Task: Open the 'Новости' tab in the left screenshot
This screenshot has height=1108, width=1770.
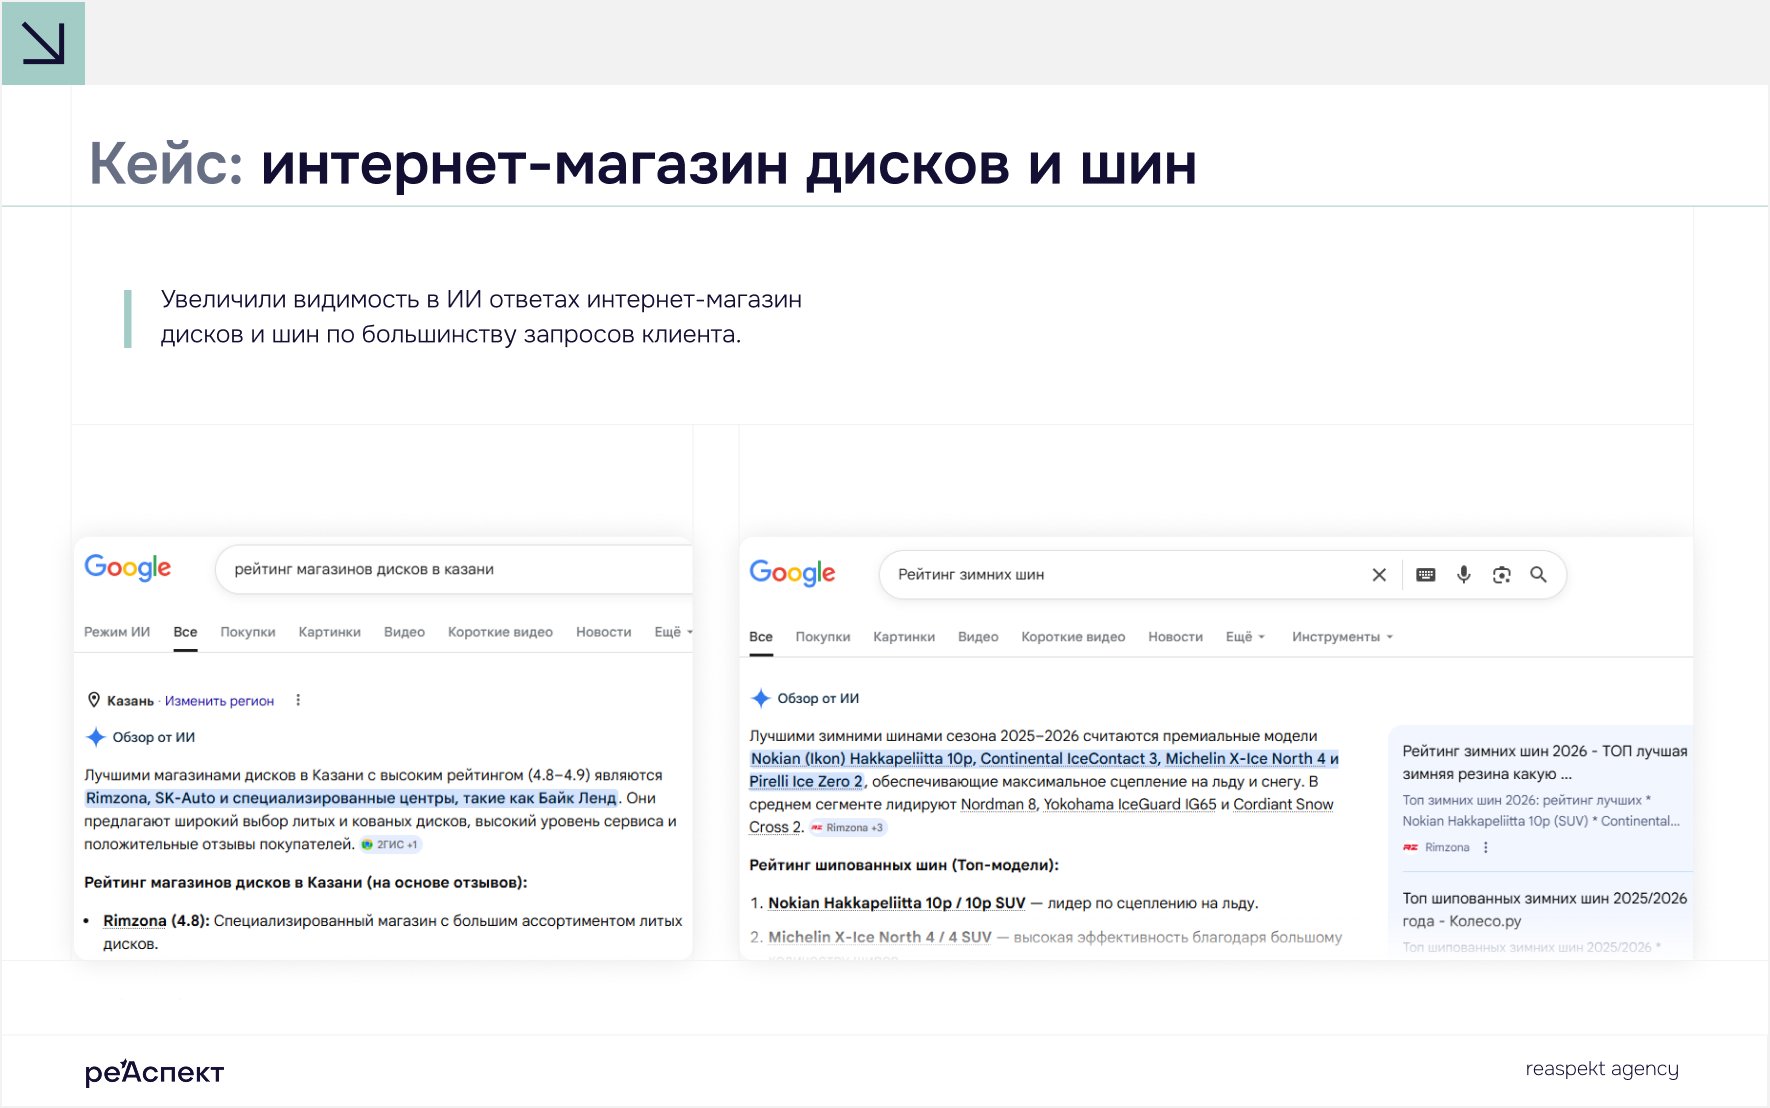Action: pyautogui.click(x=604, y=632)
